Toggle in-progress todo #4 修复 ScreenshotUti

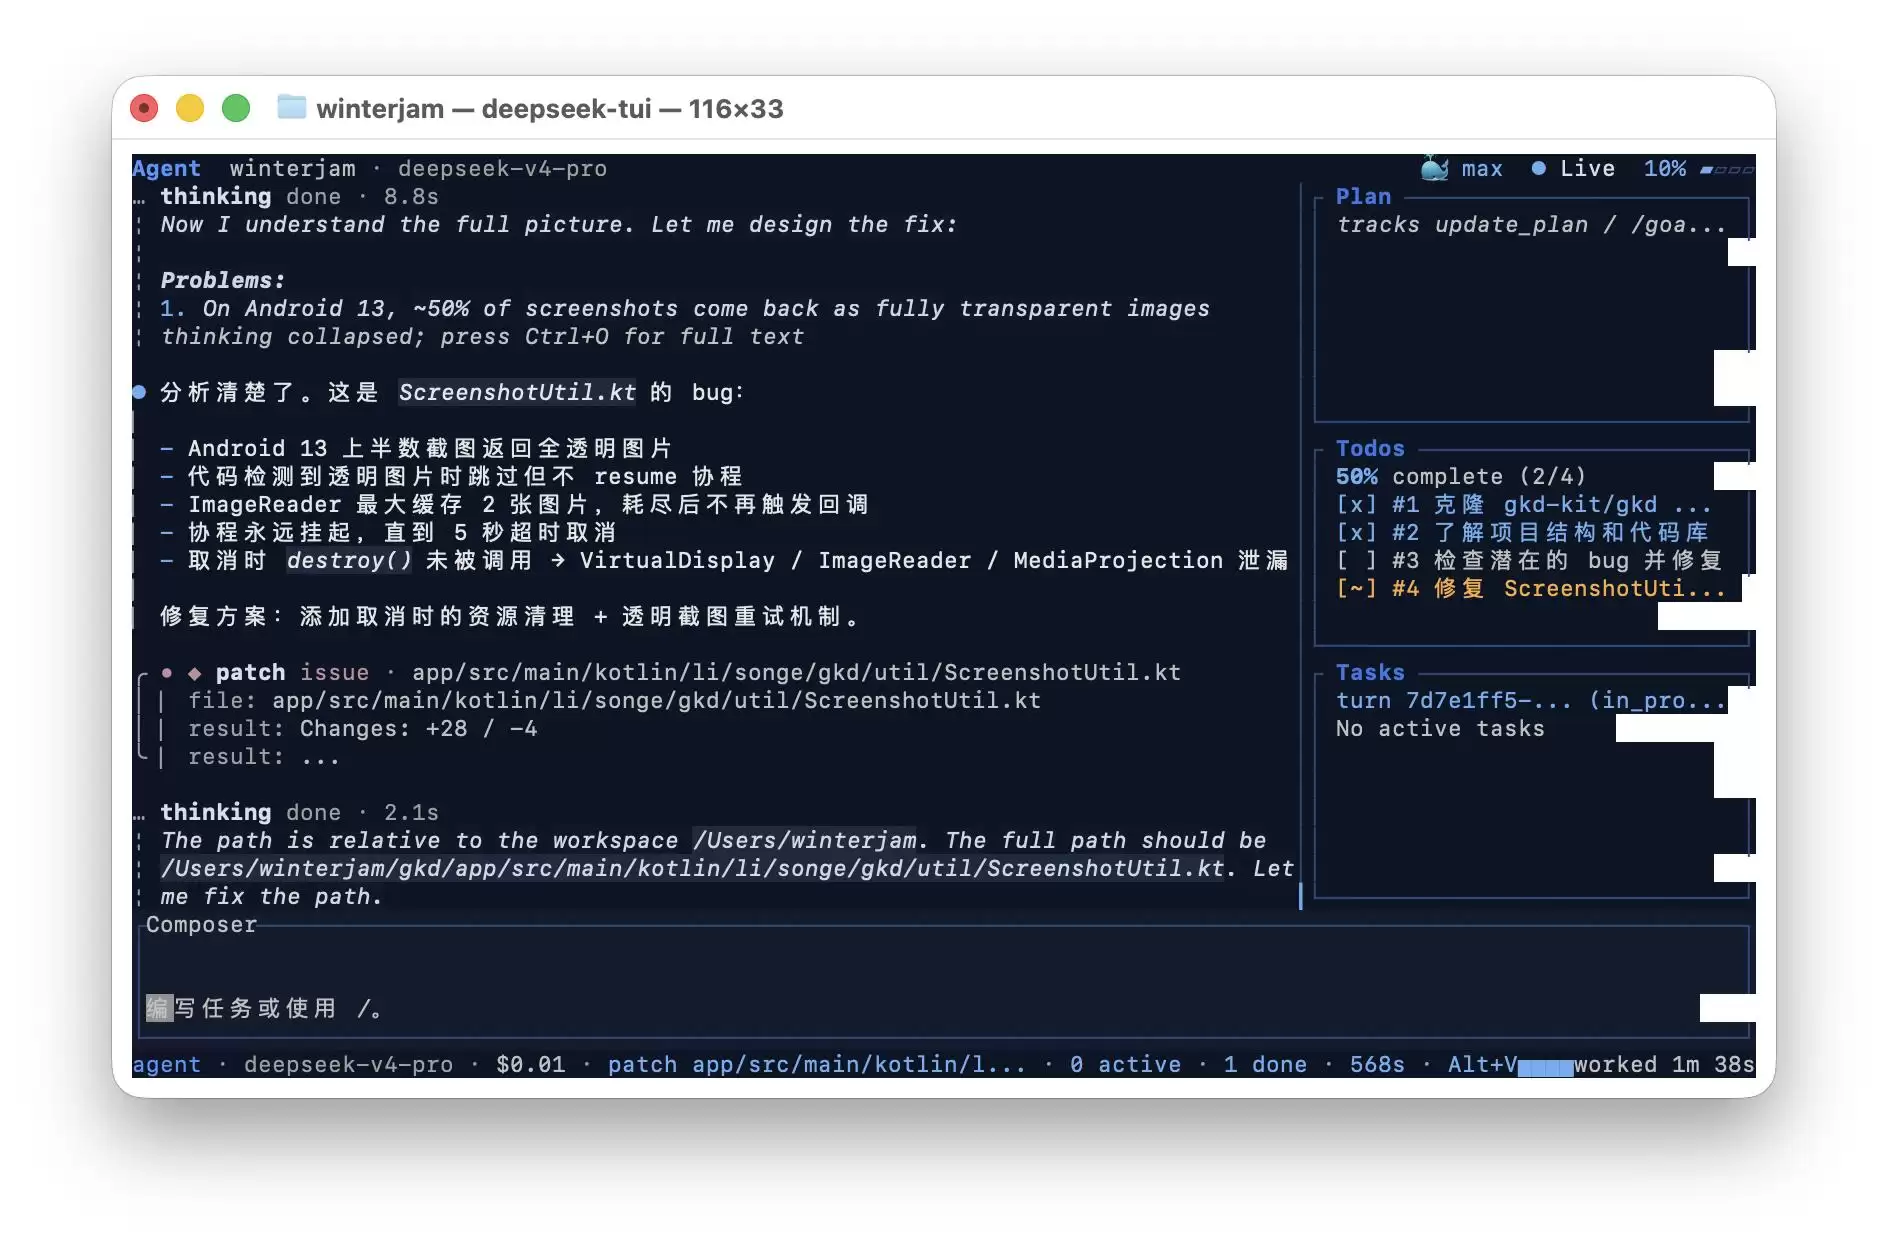tap(1531, 589)
